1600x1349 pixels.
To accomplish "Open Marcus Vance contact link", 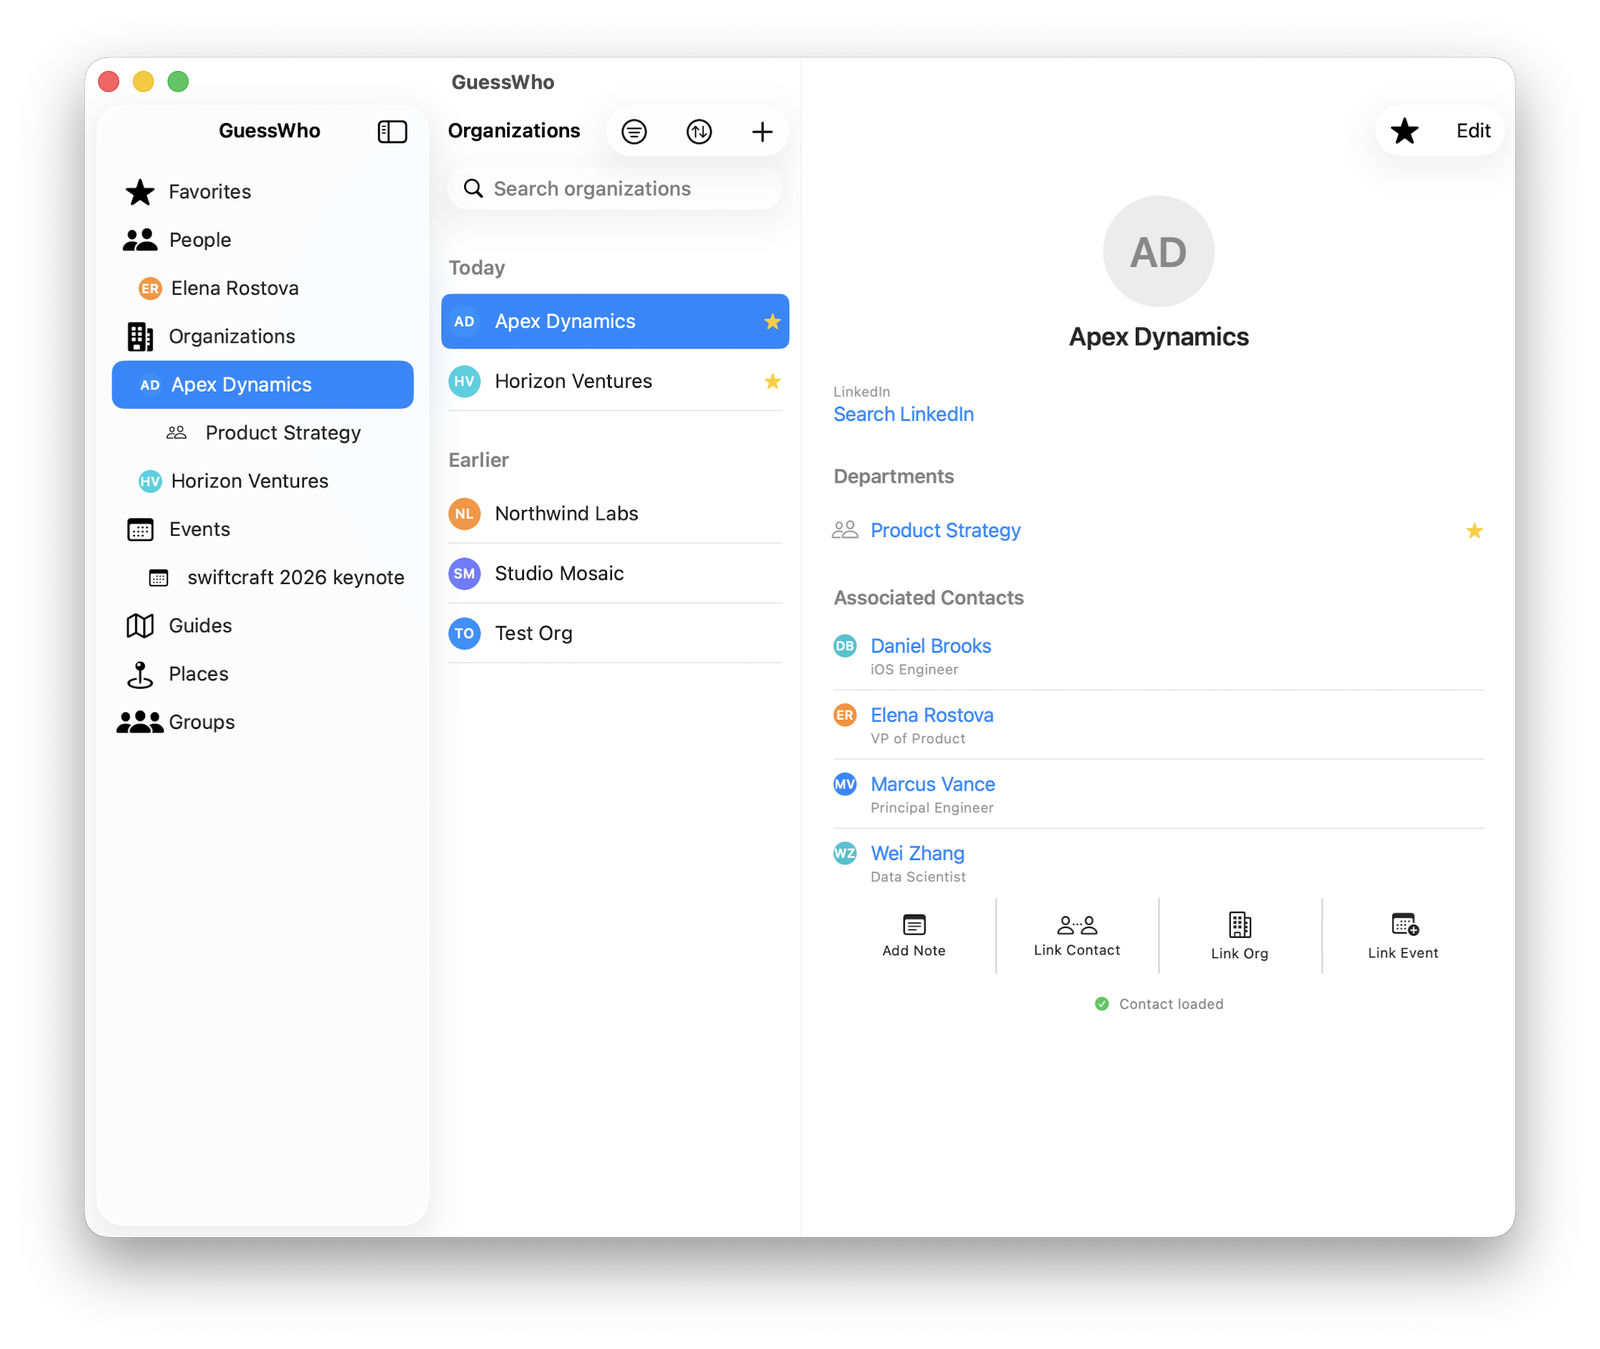I will 932,784.
